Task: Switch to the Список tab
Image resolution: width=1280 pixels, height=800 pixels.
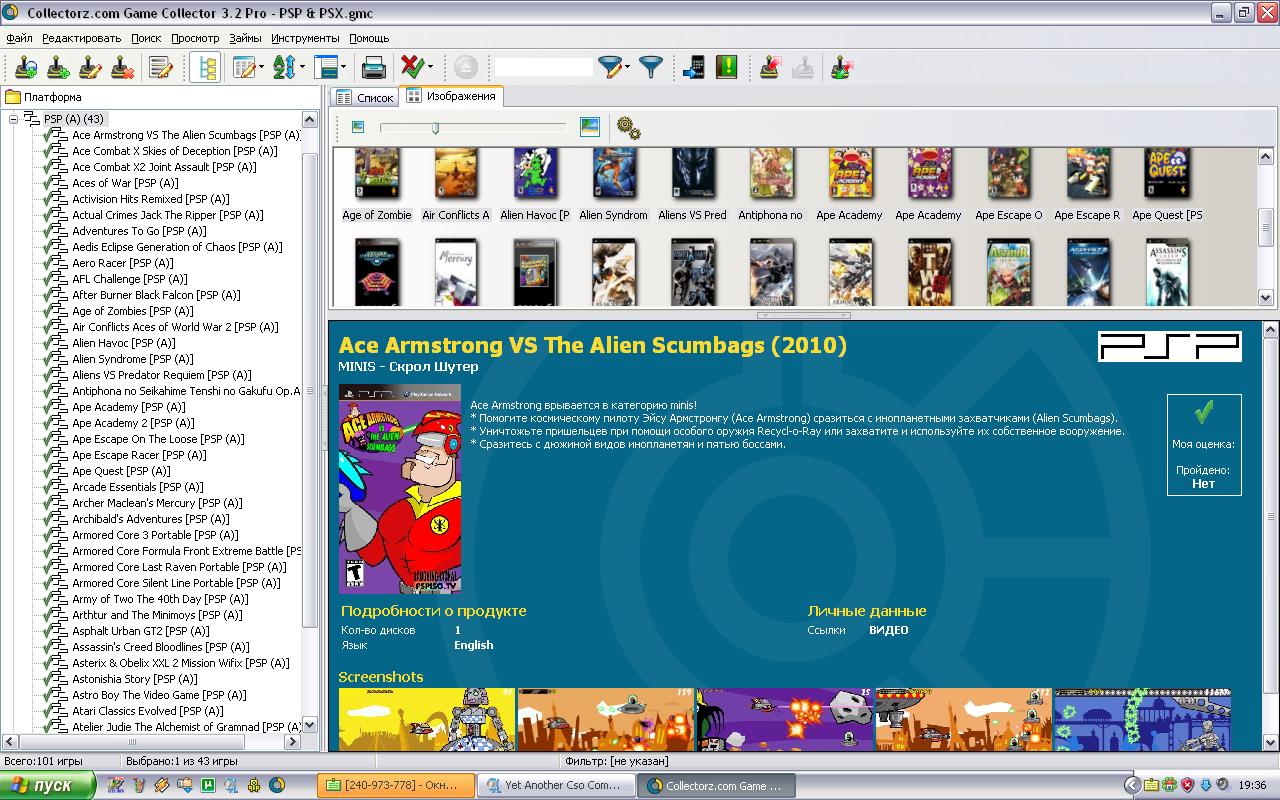Action: click(365, 97)
